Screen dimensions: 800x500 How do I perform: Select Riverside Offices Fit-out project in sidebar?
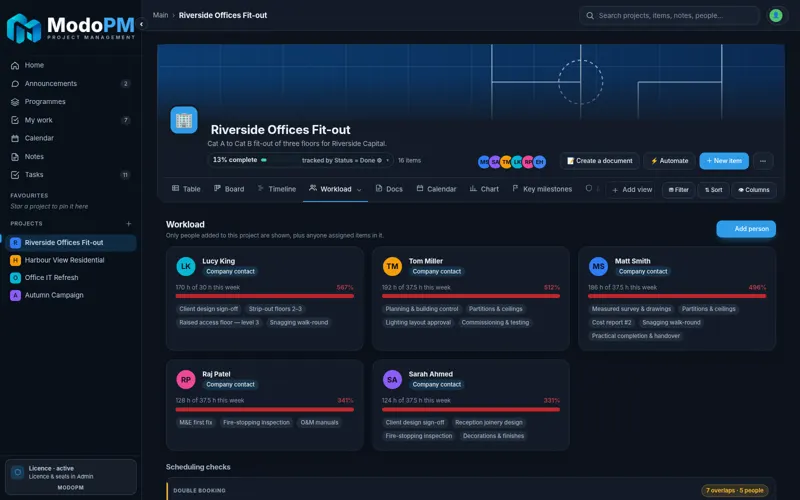click(70, 243)
